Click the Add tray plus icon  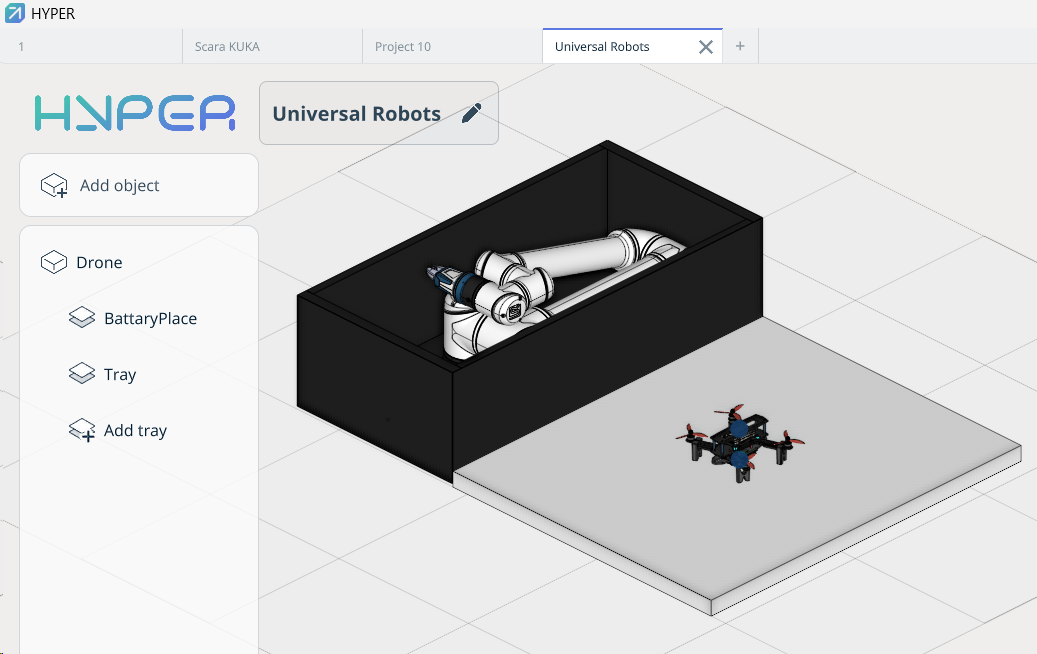point(82,431)
